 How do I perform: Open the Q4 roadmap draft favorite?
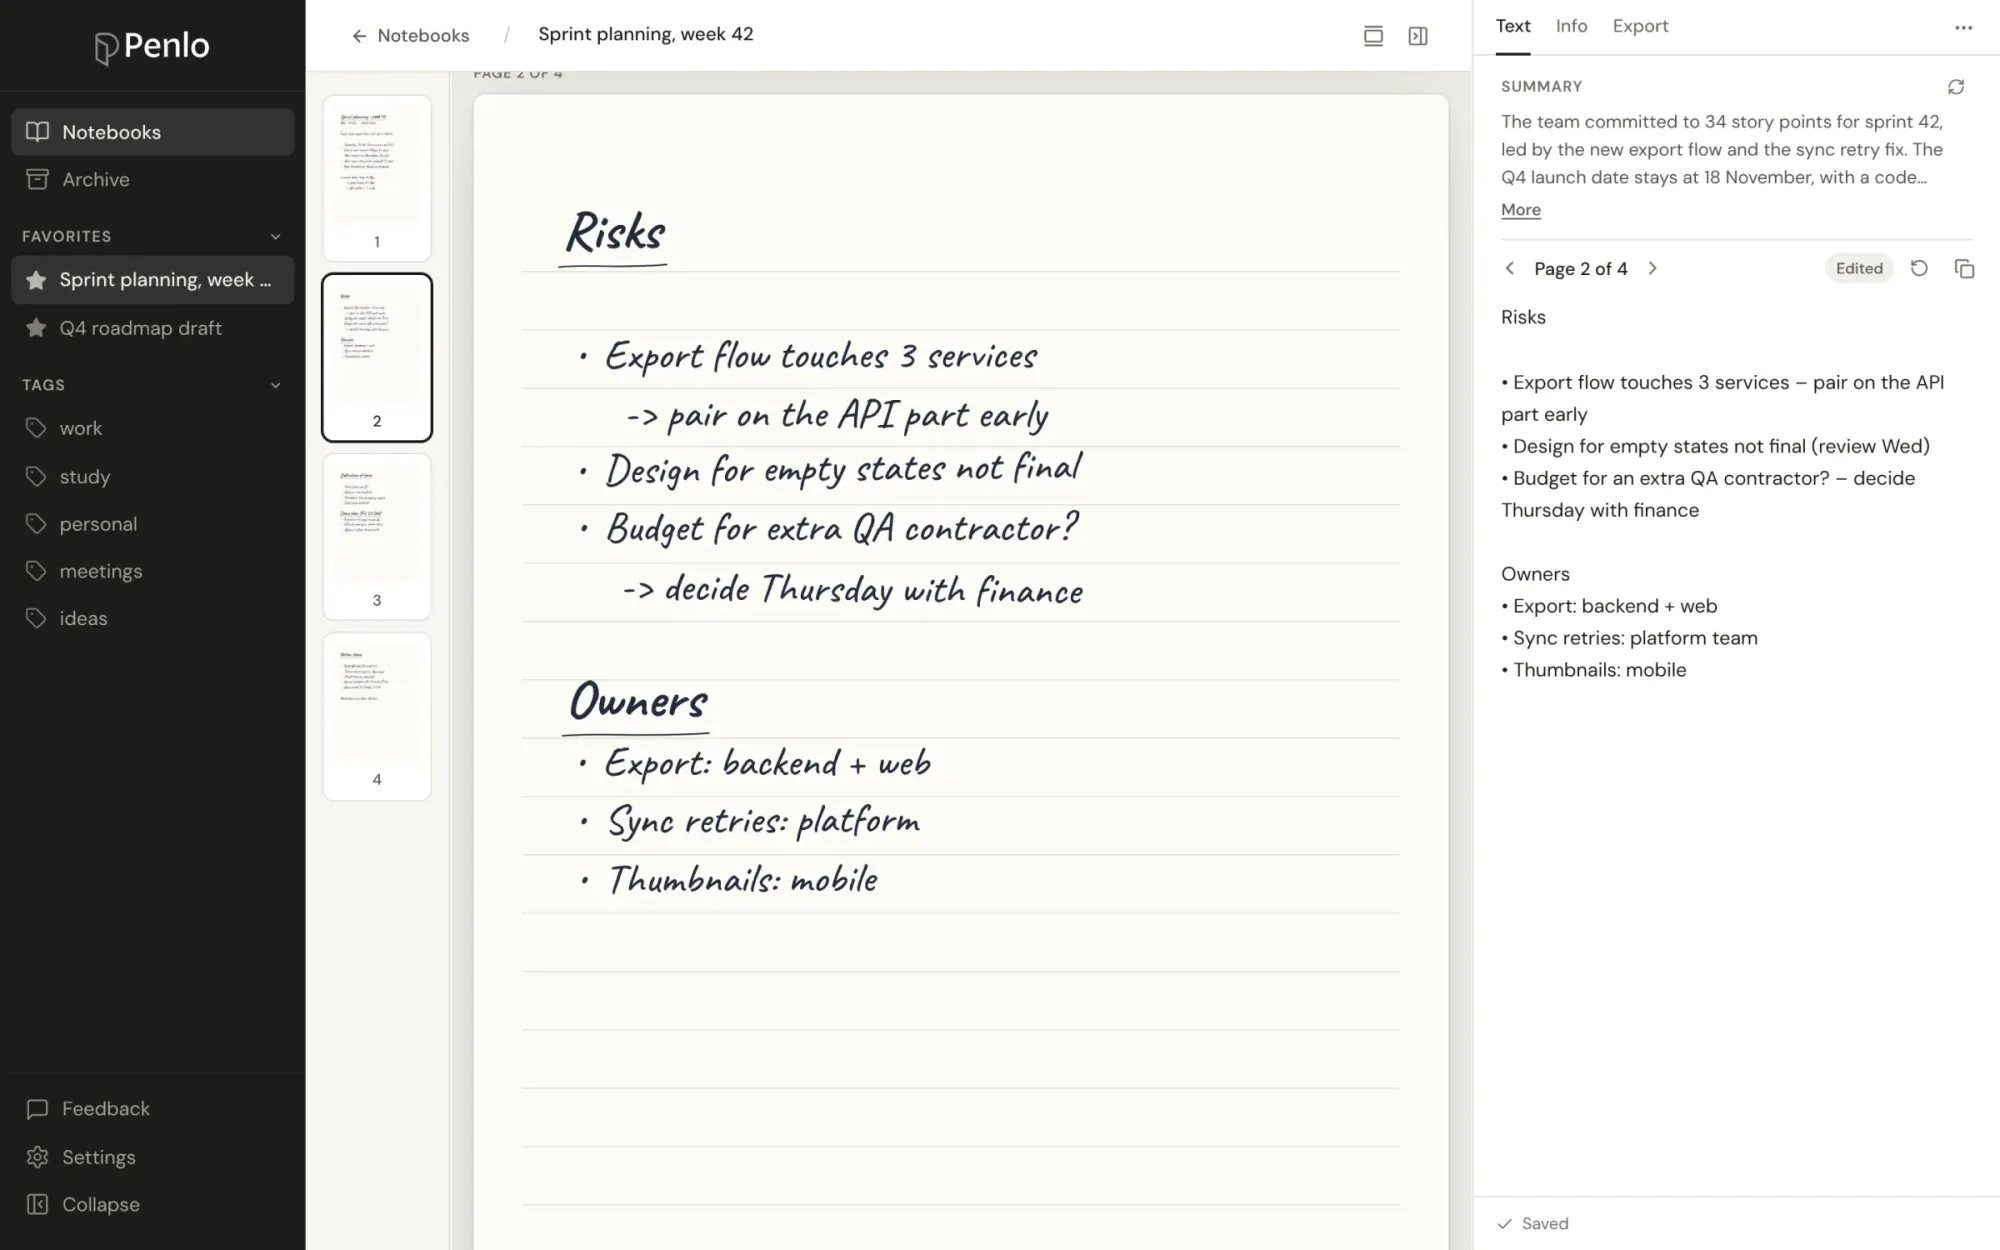coord(153,328)
